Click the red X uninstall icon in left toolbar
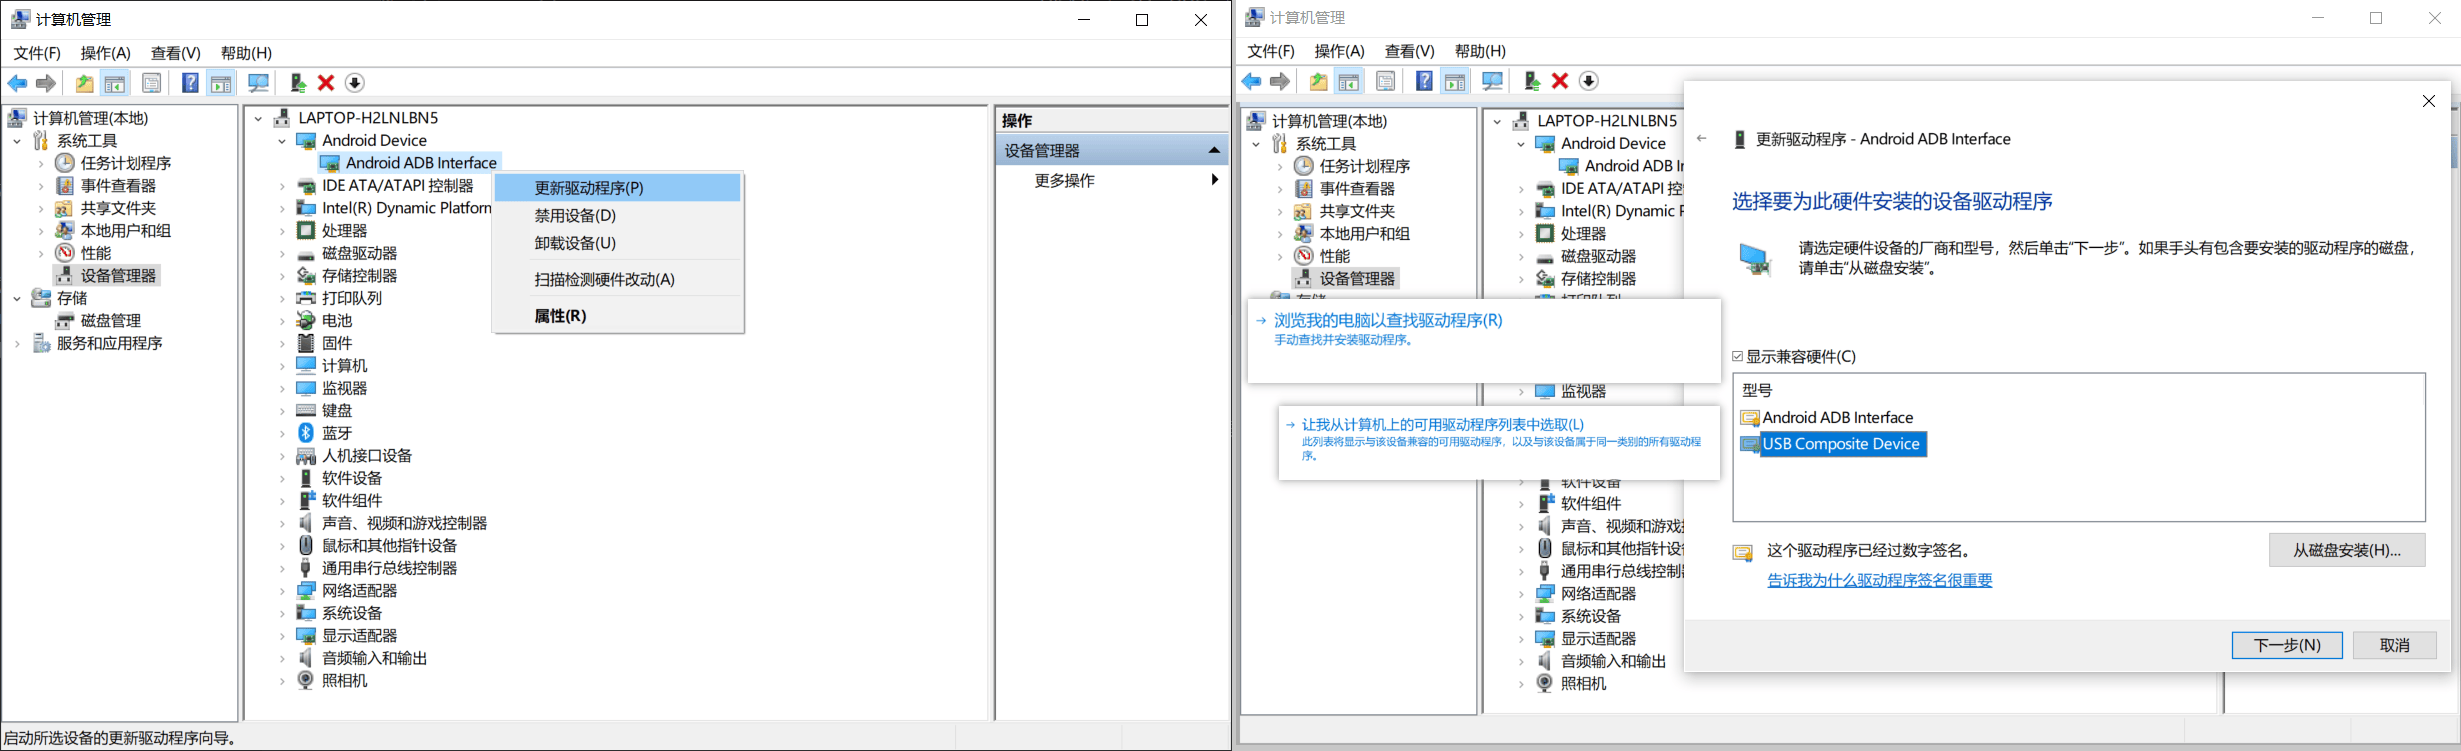 326,83
